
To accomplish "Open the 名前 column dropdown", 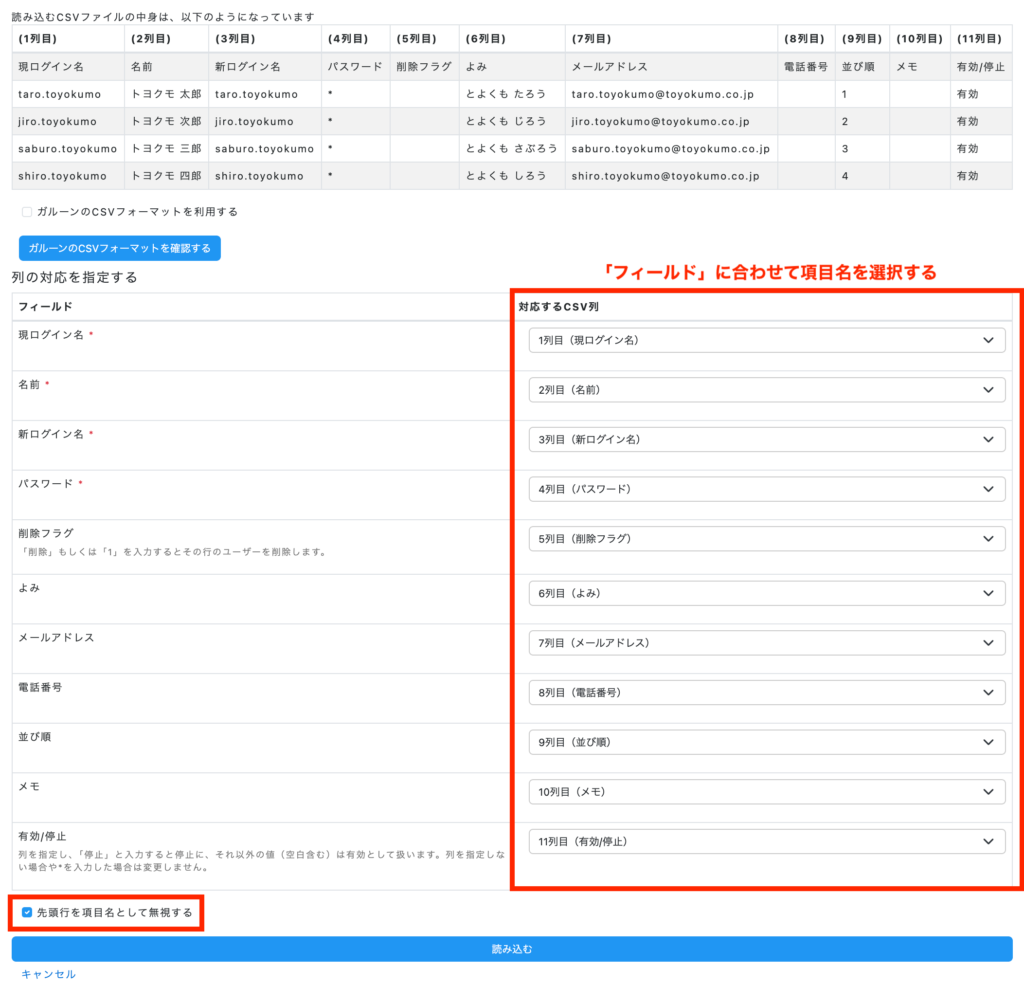I will tap(766, 390).
